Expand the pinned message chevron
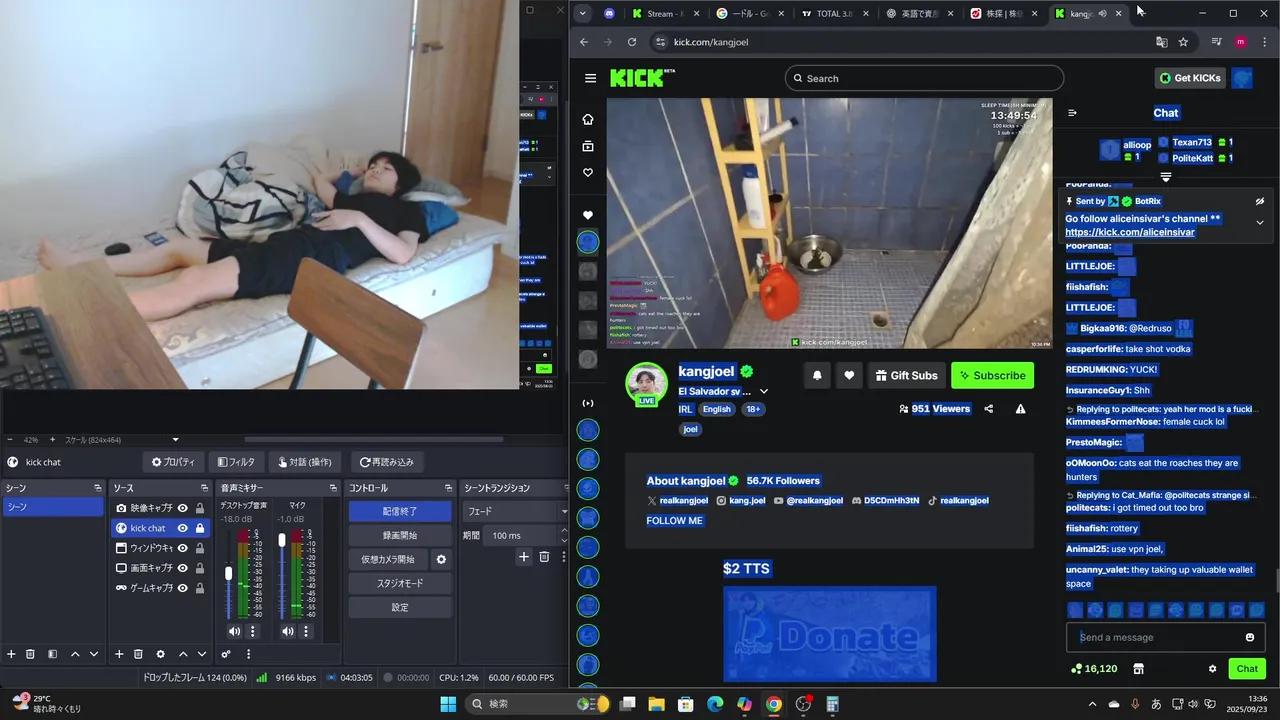 click(1260, 222)
